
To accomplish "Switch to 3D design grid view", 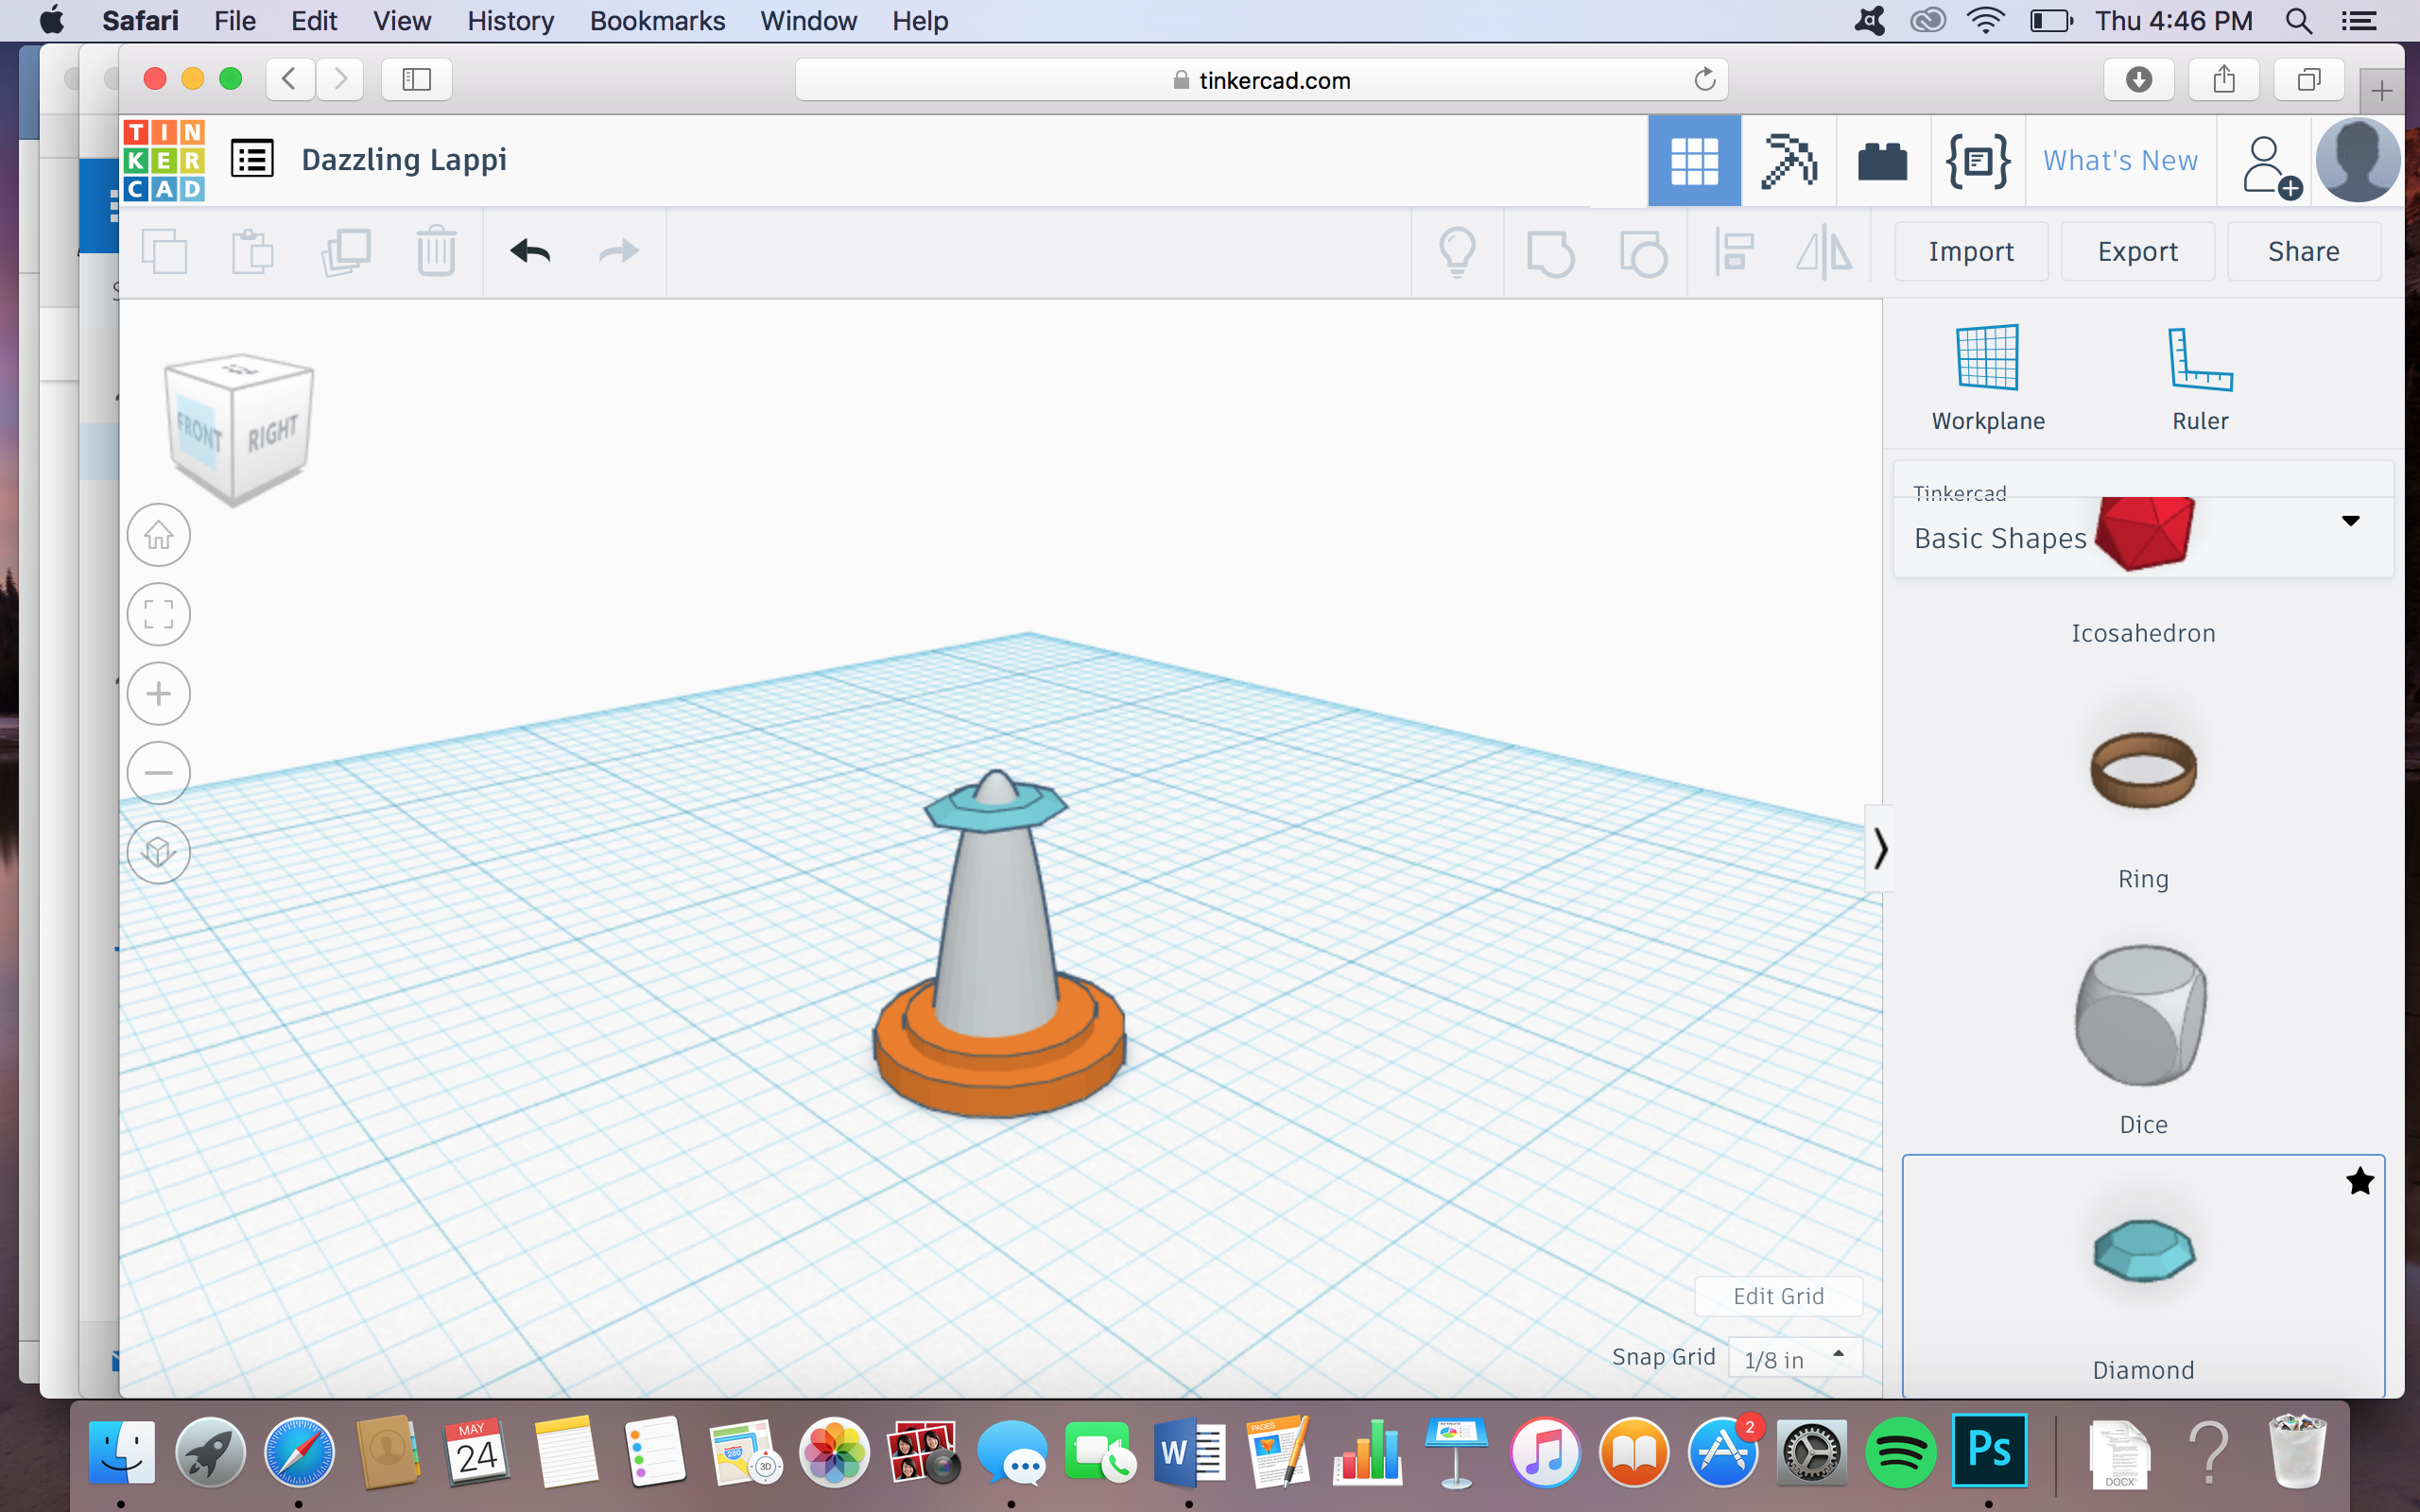I will [x=1694, y=161].
